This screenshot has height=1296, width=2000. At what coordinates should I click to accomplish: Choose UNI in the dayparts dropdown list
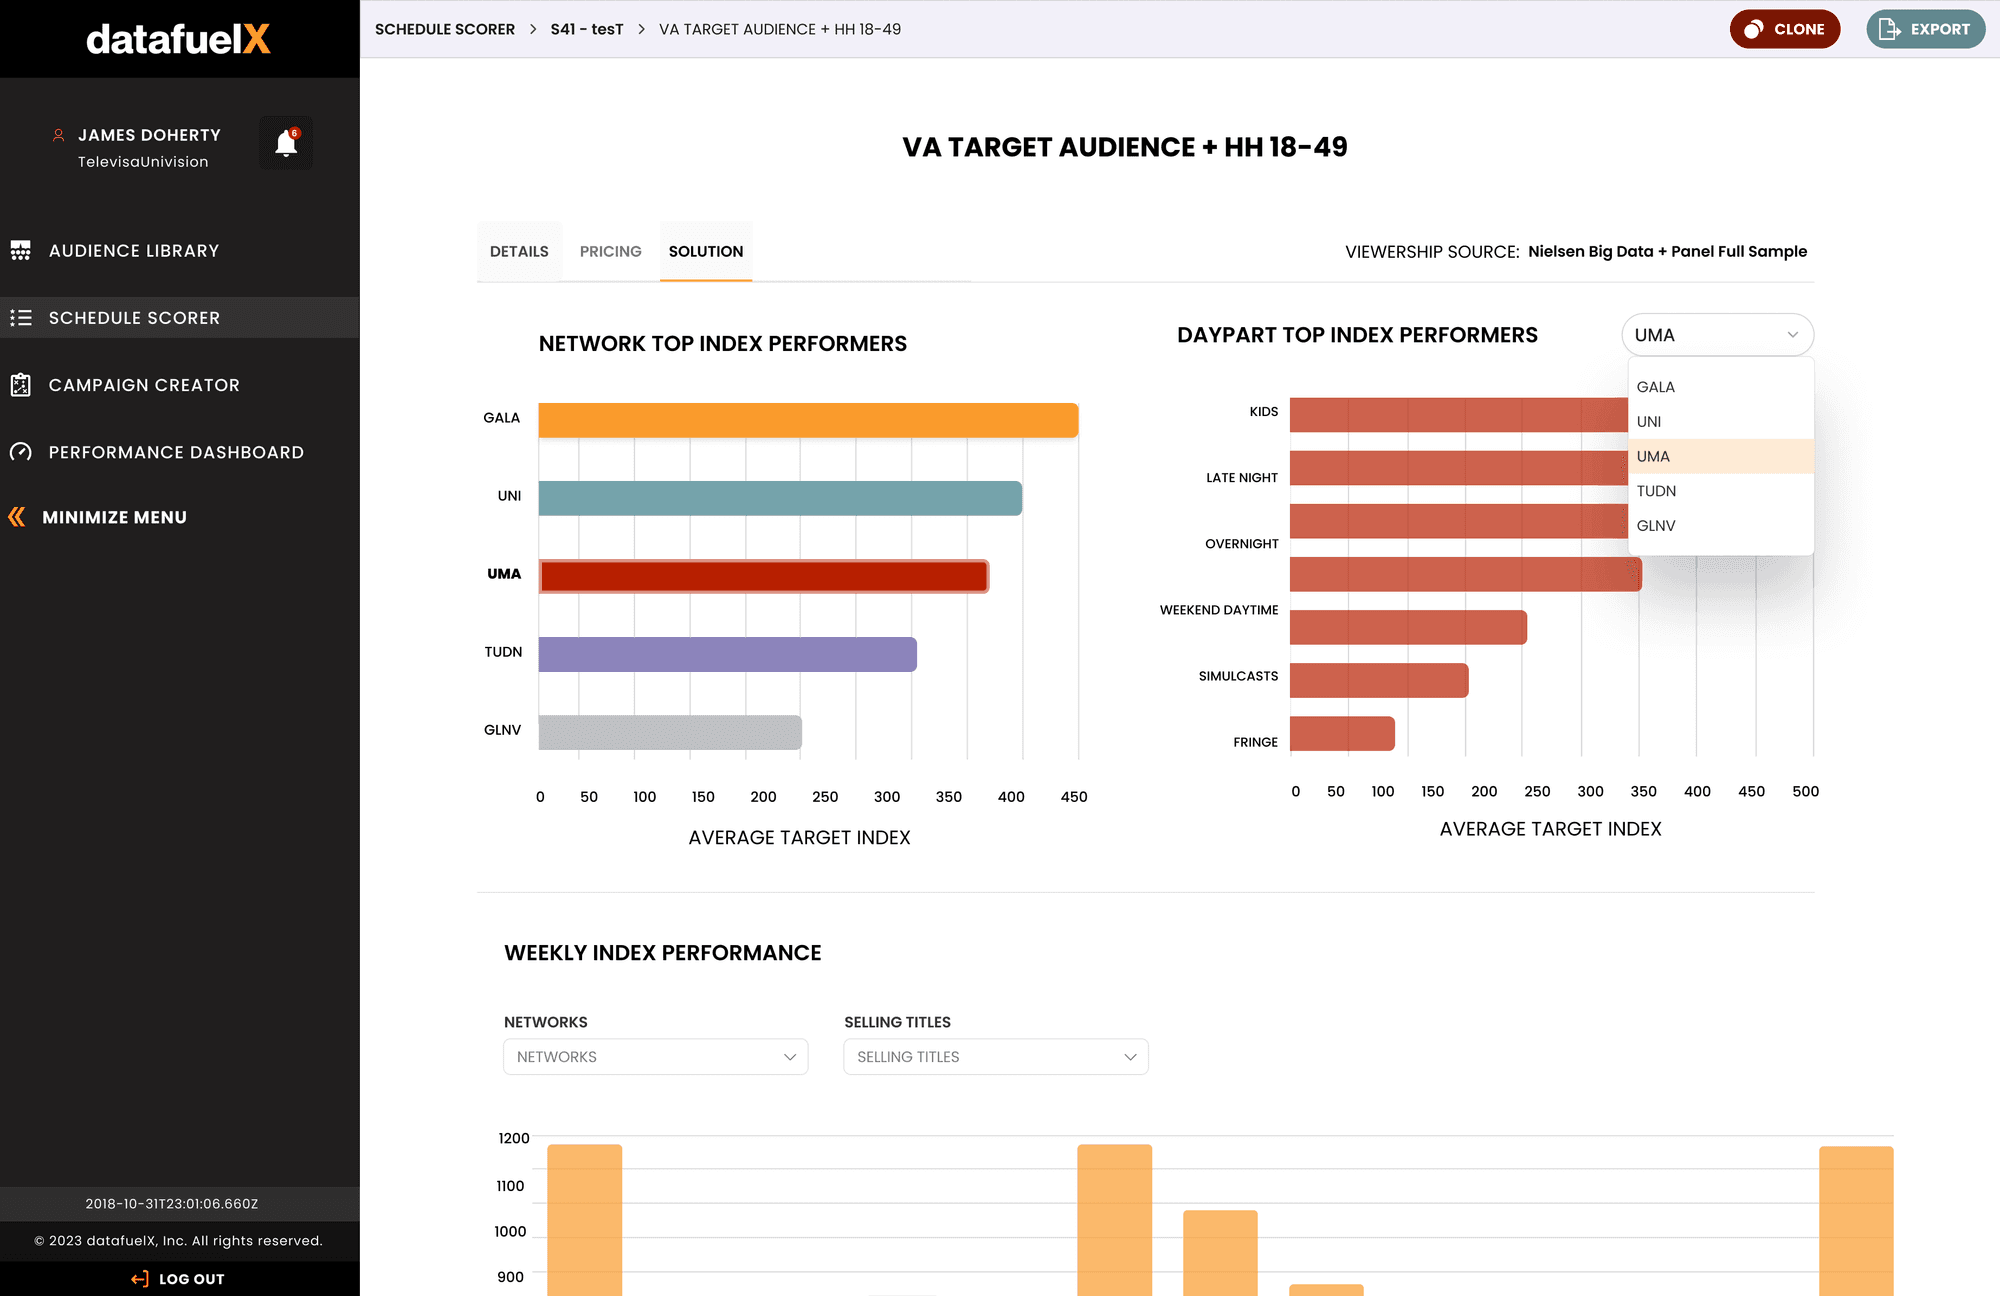tap(1720, 422)
